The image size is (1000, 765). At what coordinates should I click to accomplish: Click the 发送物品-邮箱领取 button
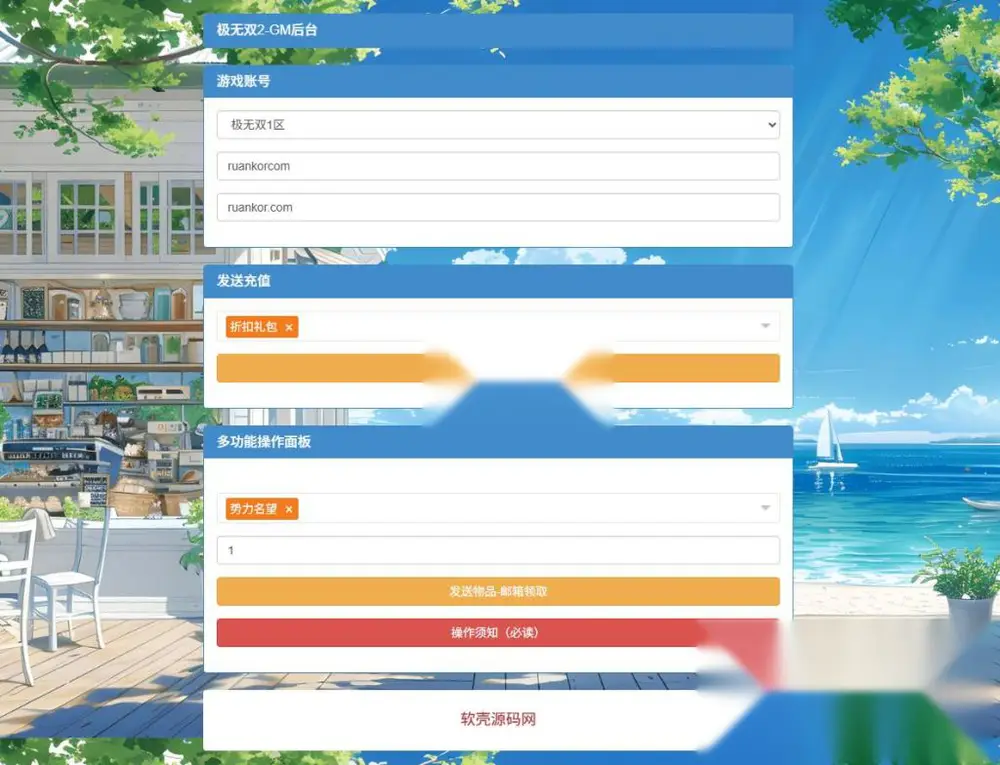[x=497, y=591]
